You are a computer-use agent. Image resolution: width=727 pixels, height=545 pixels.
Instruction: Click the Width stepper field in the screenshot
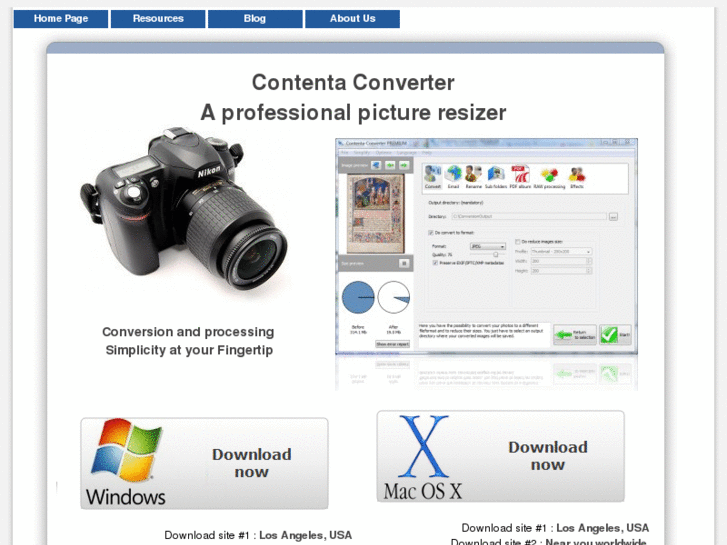click(x=561, y=261)
